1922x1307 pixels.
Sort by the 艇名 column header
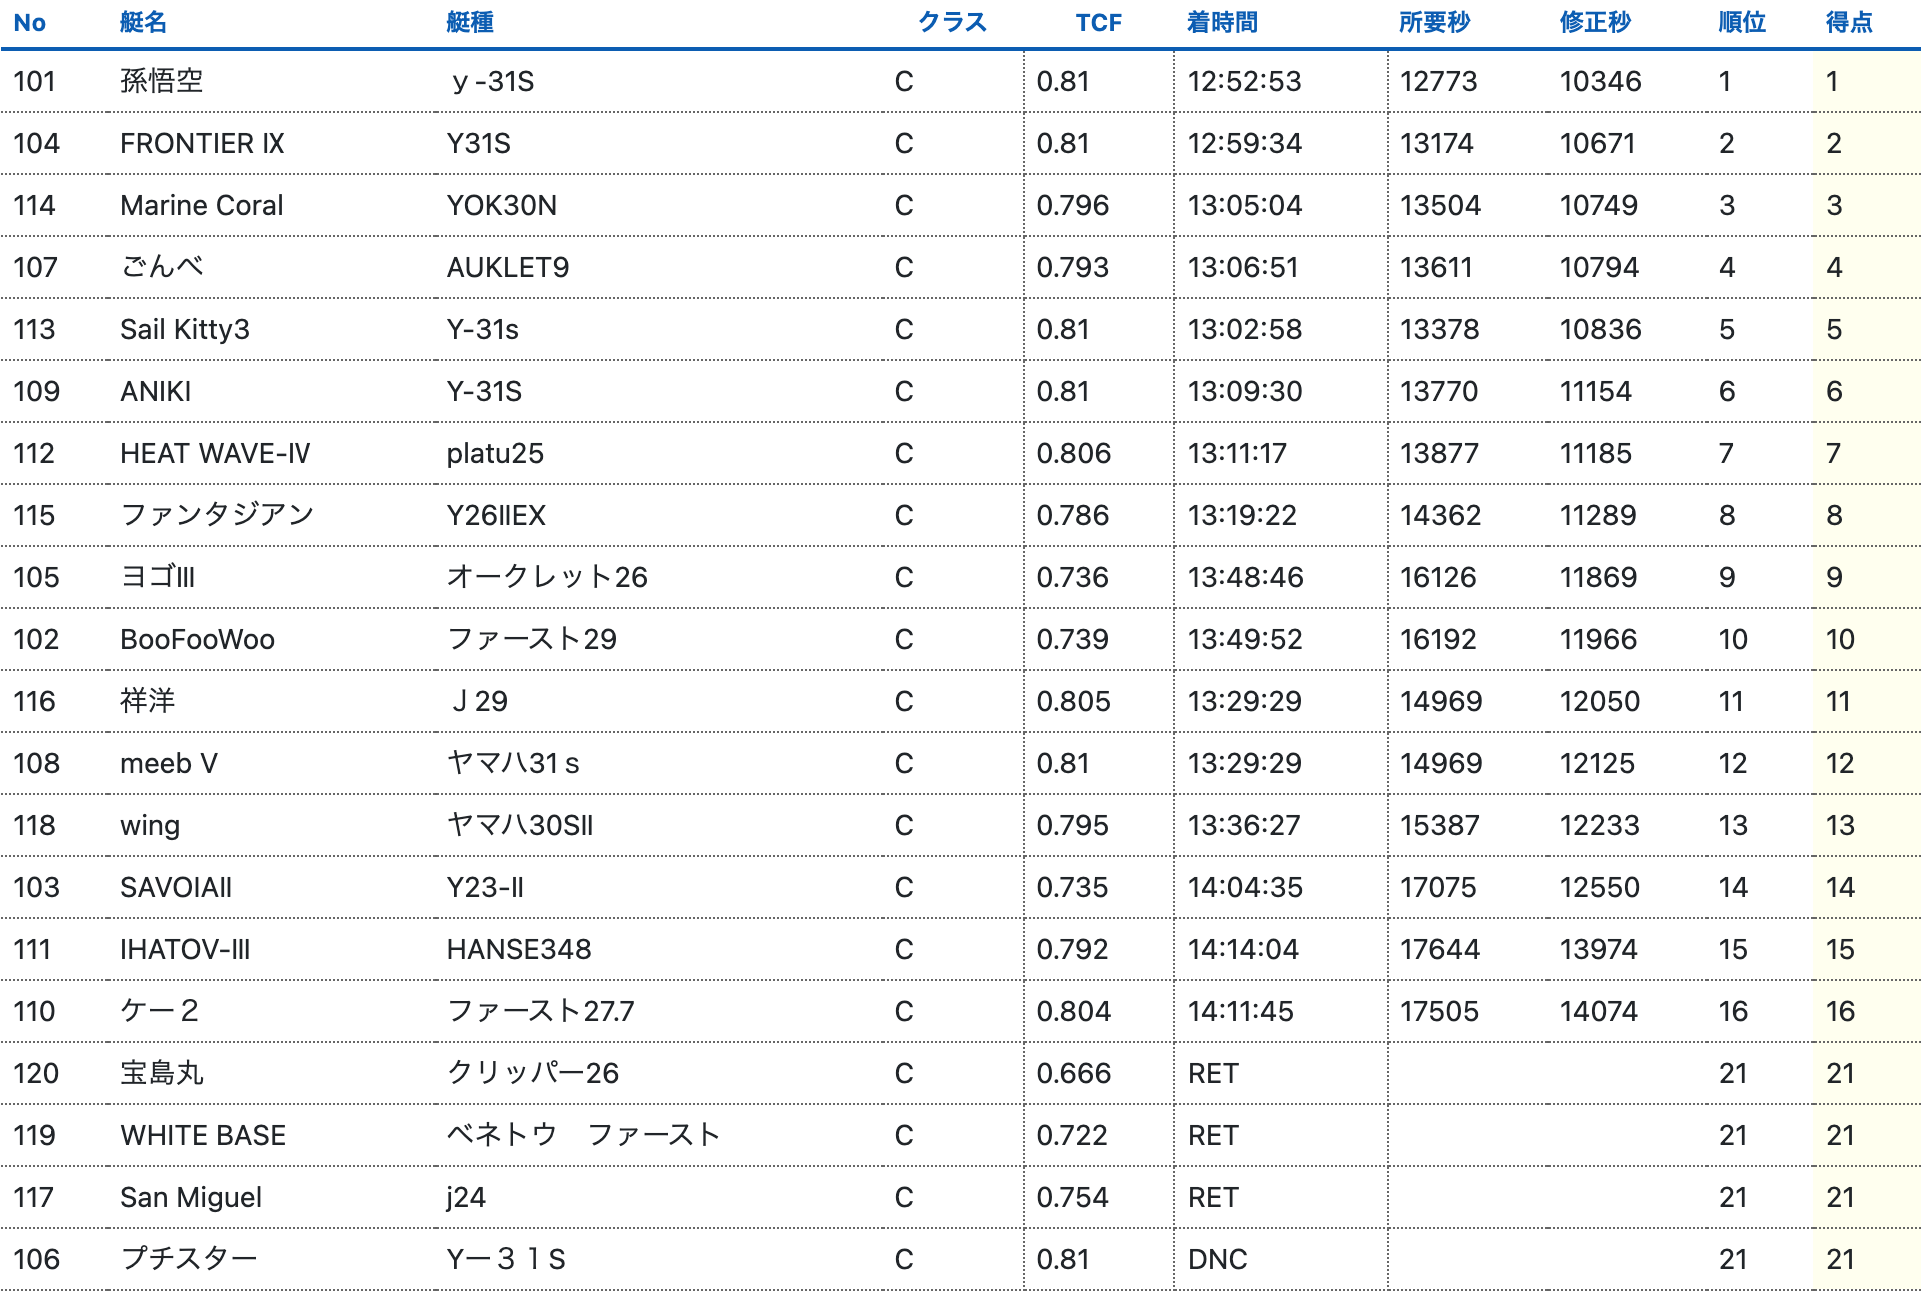(x=143, y=22)
